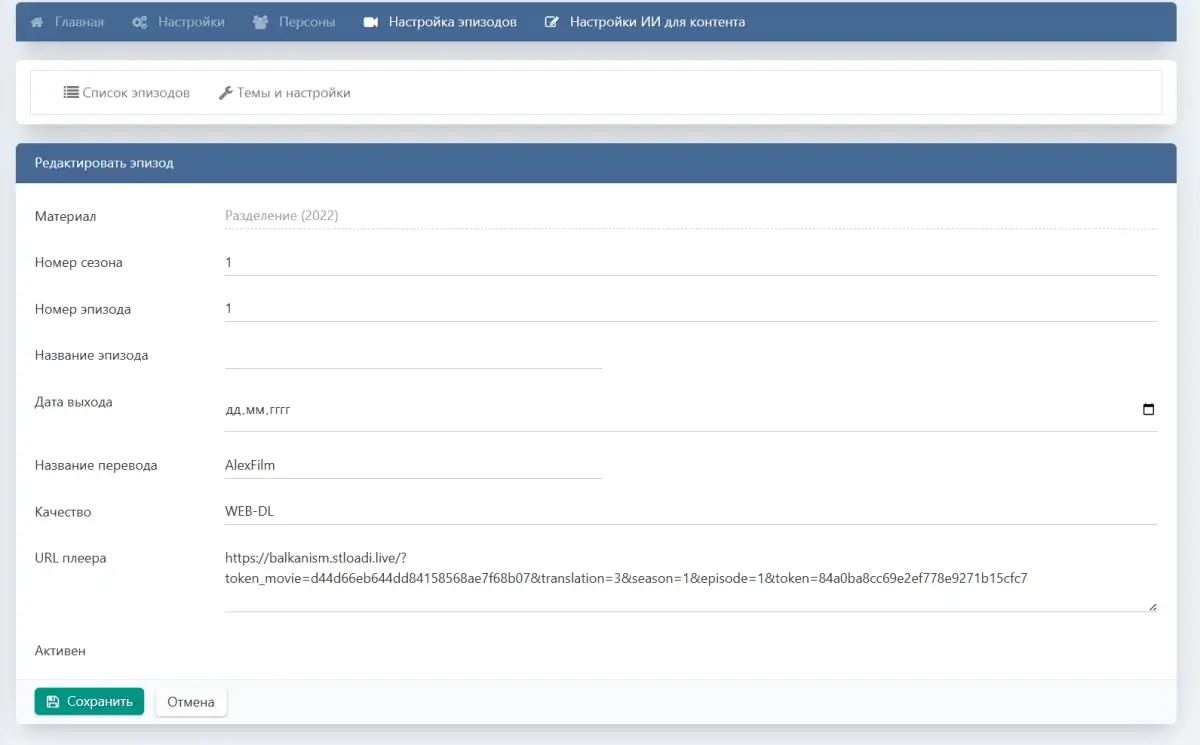Click the Материал field showing Разделение (2022)
Viewport: 1200px width, 745px height.
click(690, 216)
